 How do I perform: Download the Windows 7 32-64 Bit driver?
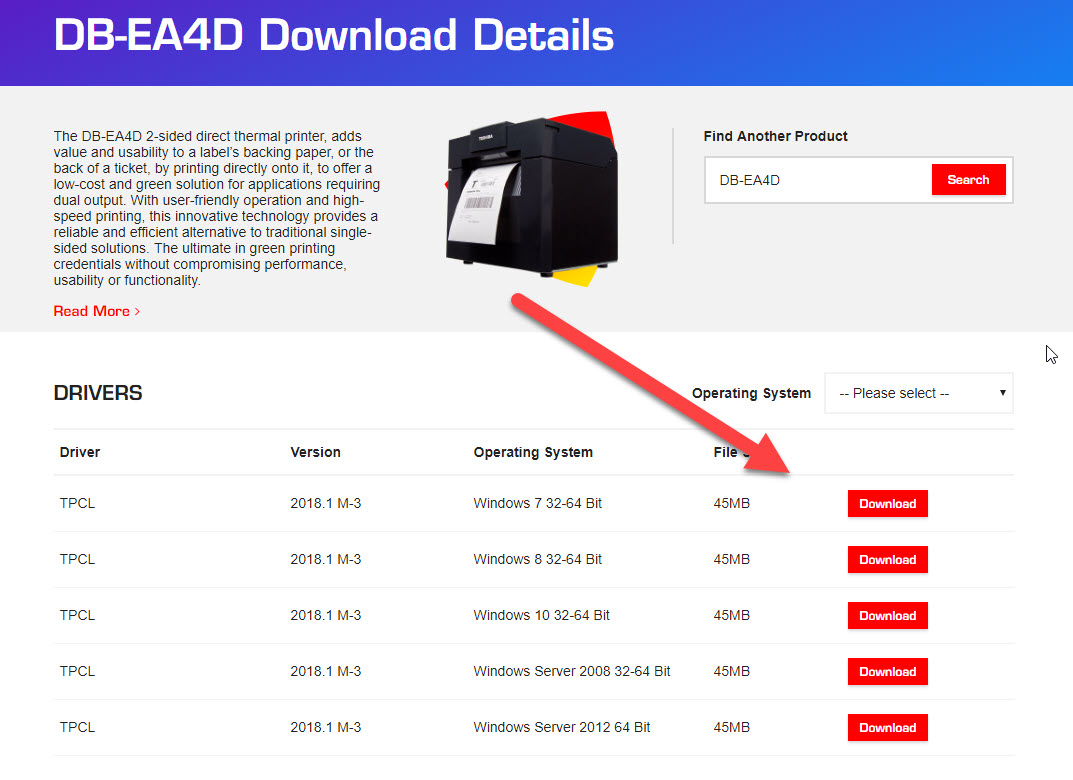(x=888, y=504)
